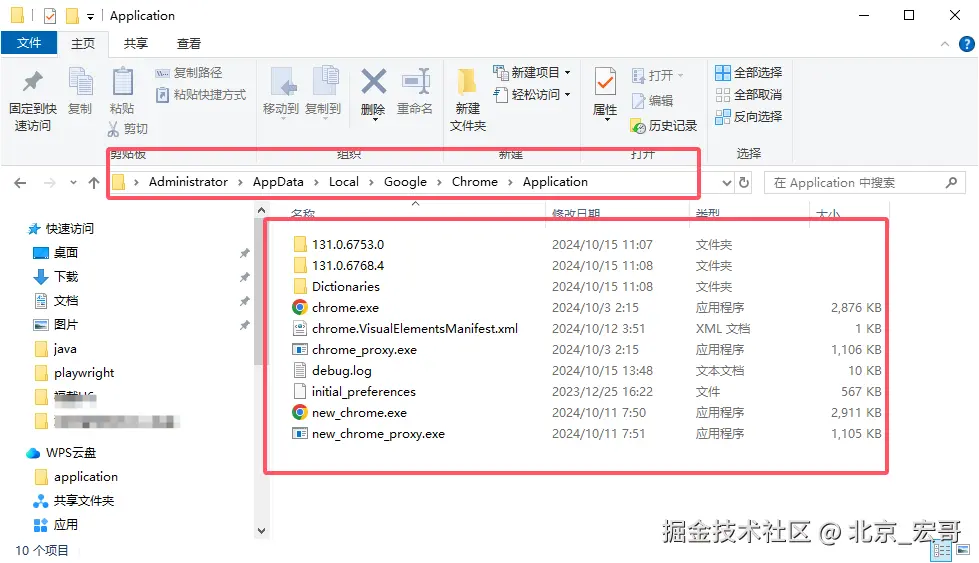The image size is (979, 563).
Task: Click the Pin to Quick access icon
Action: [x=32, y=82]
